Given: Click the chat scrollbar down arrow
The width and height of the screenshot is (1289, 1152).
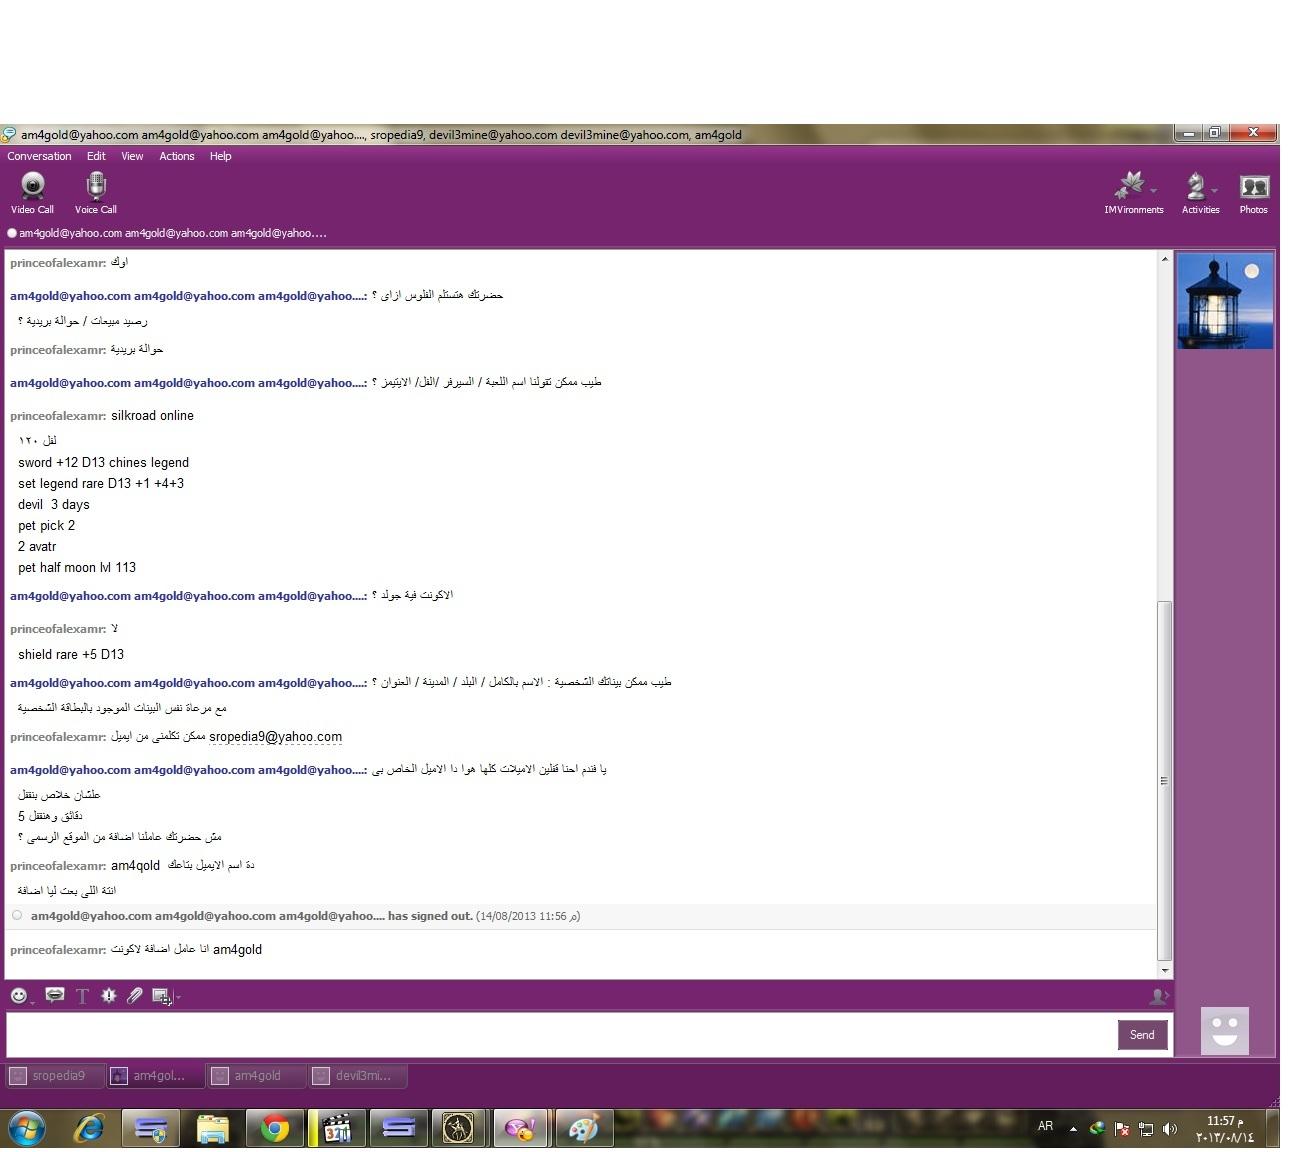Looking at the screenshot, I should (x=1164, y=970).
